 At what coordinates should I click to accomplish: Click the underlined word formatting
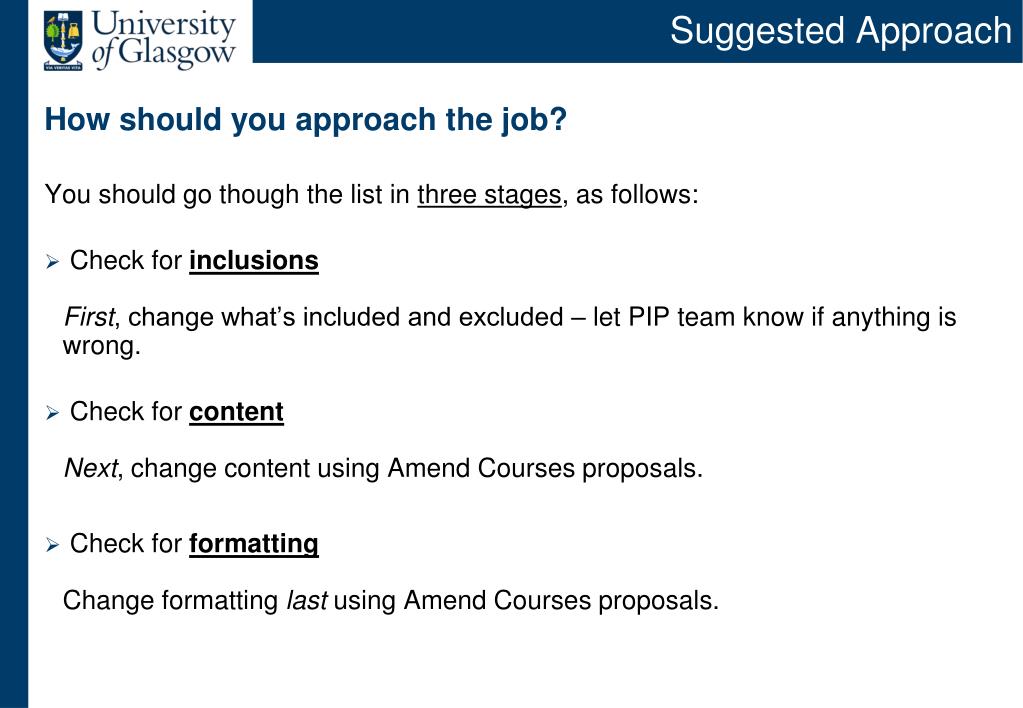pos(254,544)
